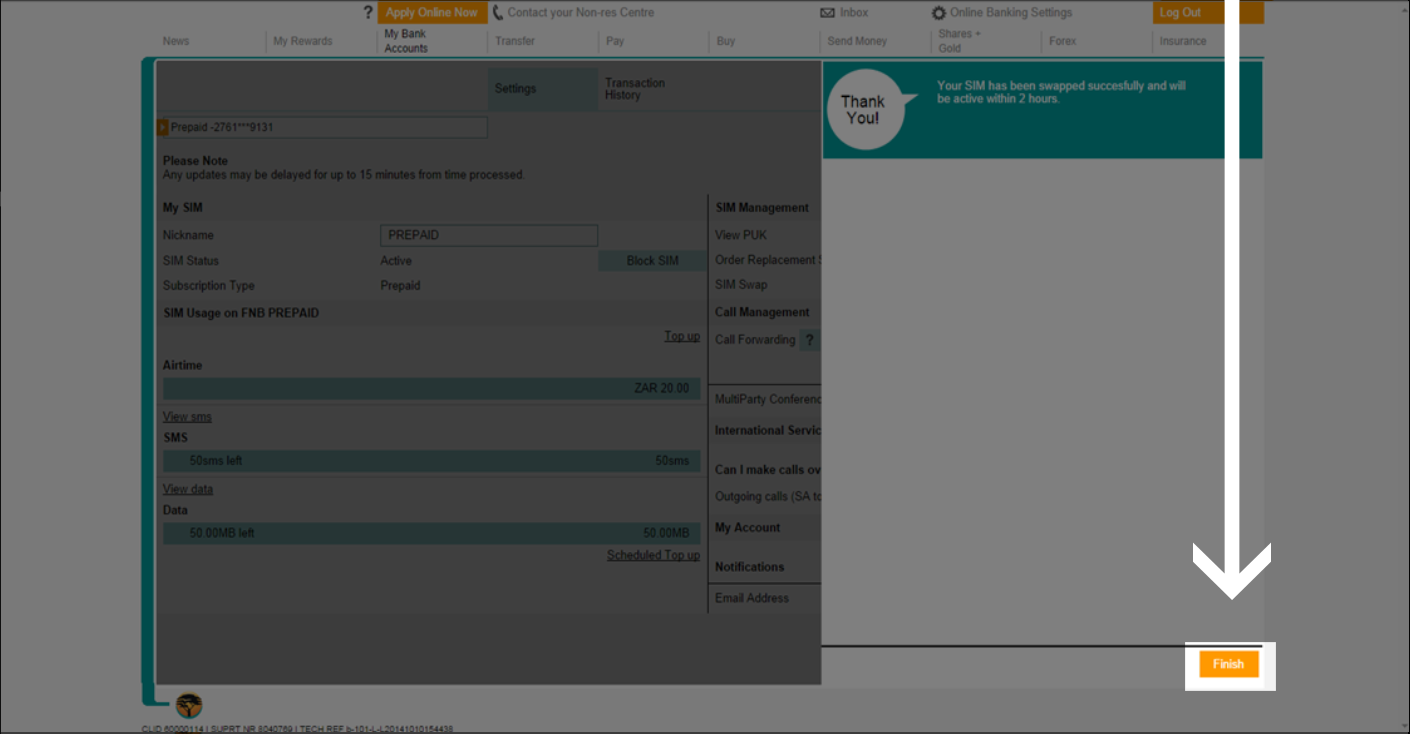Switch to the Transaction History tab
1410x734 pixels.
click(634, 89)
